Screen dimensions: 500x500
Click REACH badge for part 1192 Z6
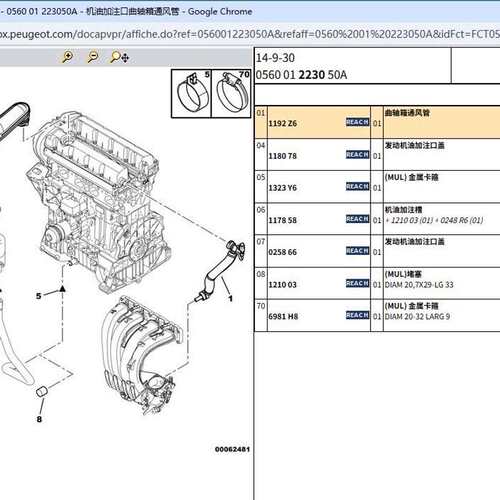point(357,122)
